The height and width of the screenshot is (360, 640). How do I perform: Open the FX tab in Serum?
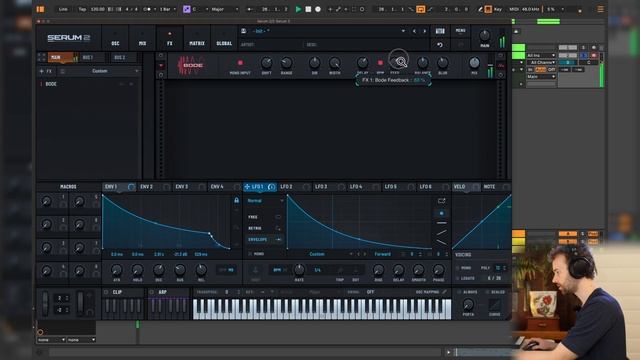(170, 38)
